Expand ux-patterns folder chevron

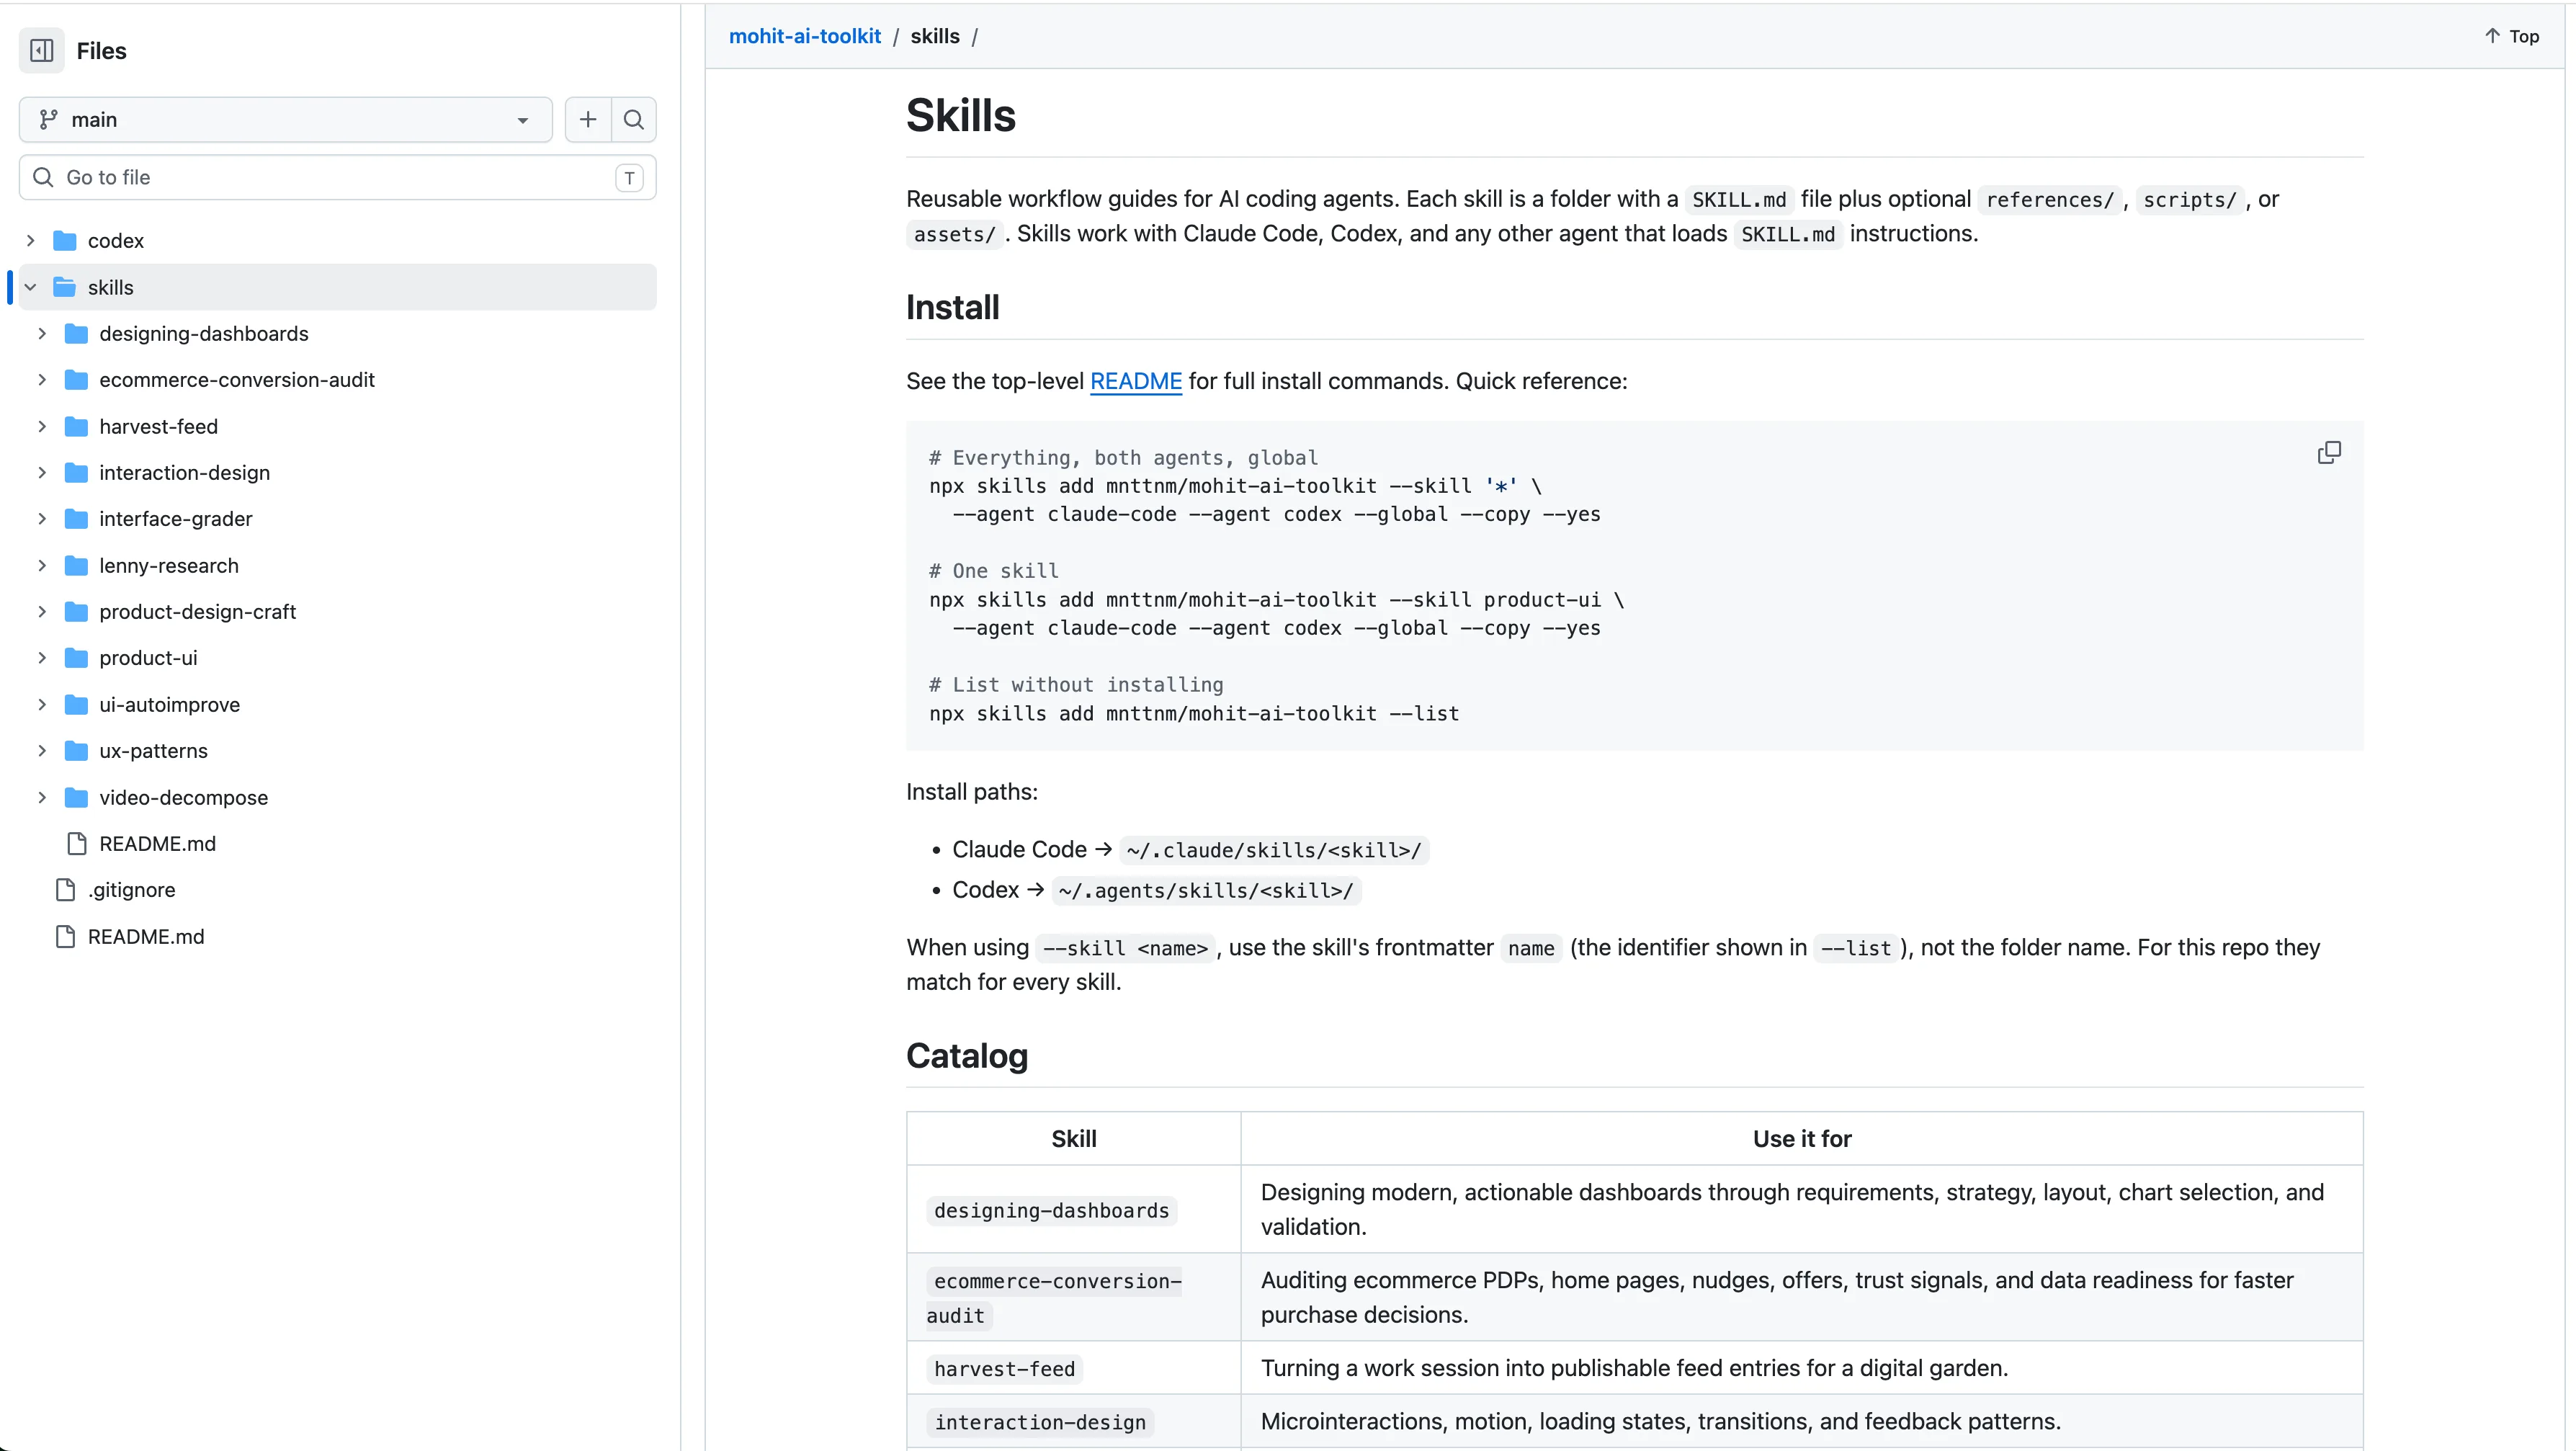tap(42, 751)
